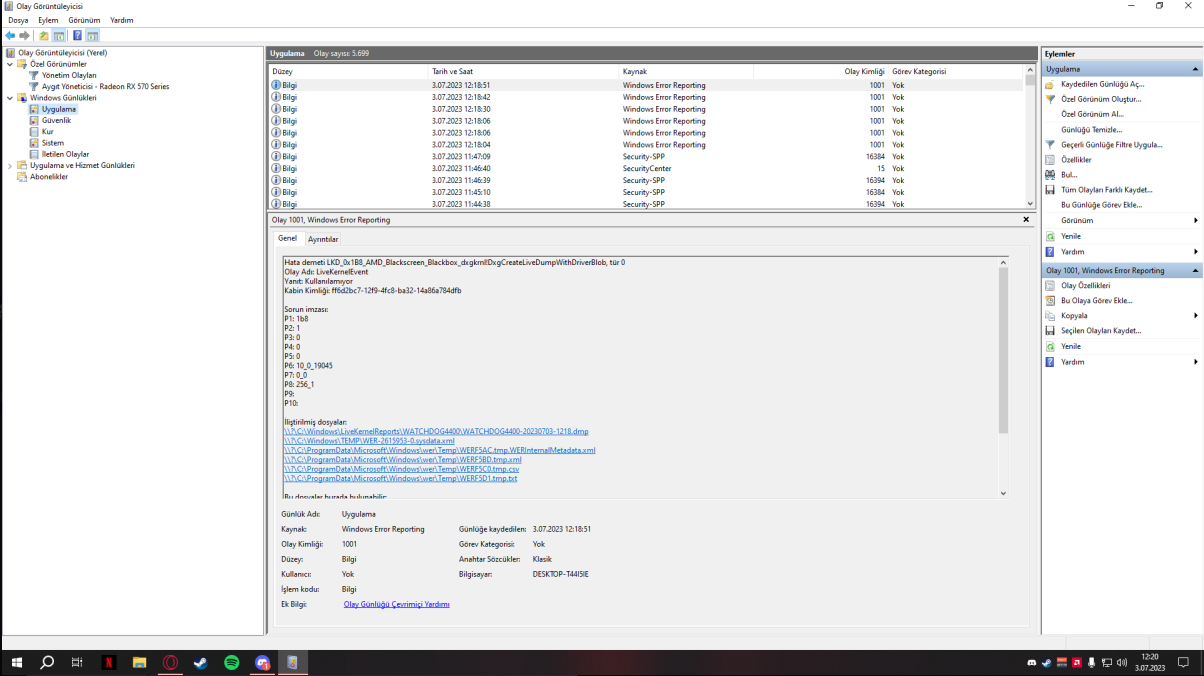The width and height of the screenshot is (1204, 676).
Task: Close the Olay 1001 preview pane
Action: coord(1026,219)
